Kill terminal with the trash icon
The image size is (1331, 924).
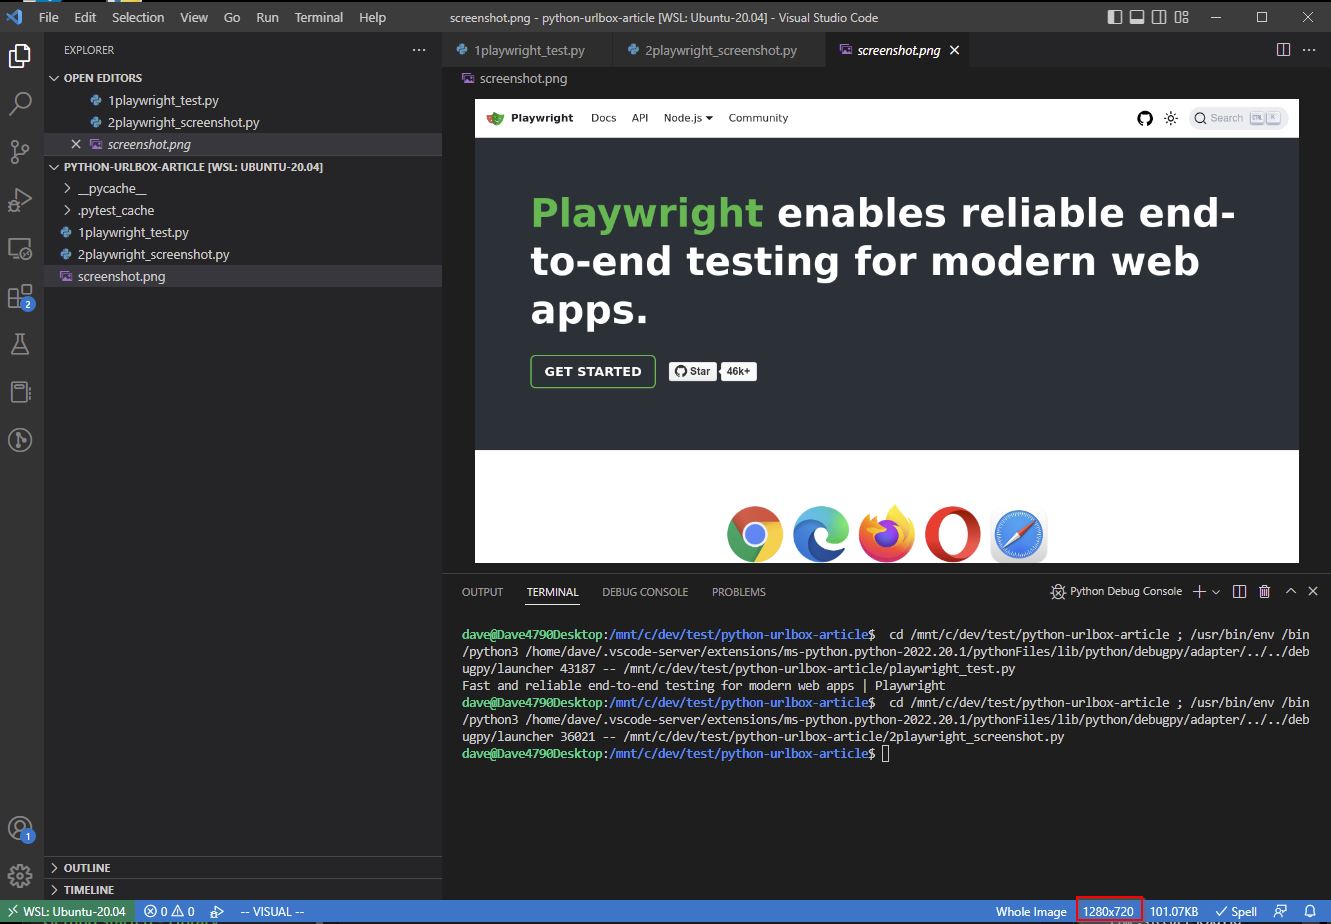tap(1264, 592)
